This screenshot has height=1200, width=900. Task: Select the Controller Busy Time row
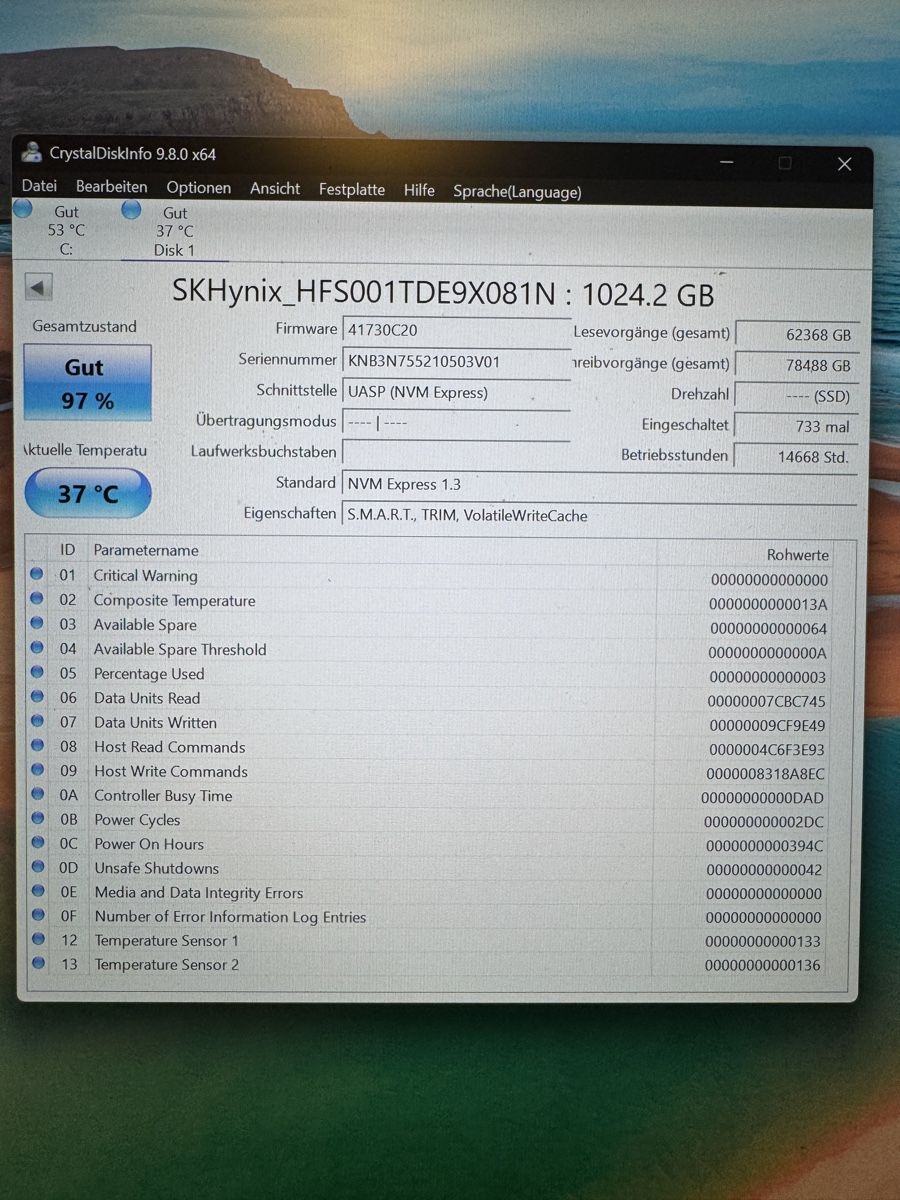[x=430, y=797]
